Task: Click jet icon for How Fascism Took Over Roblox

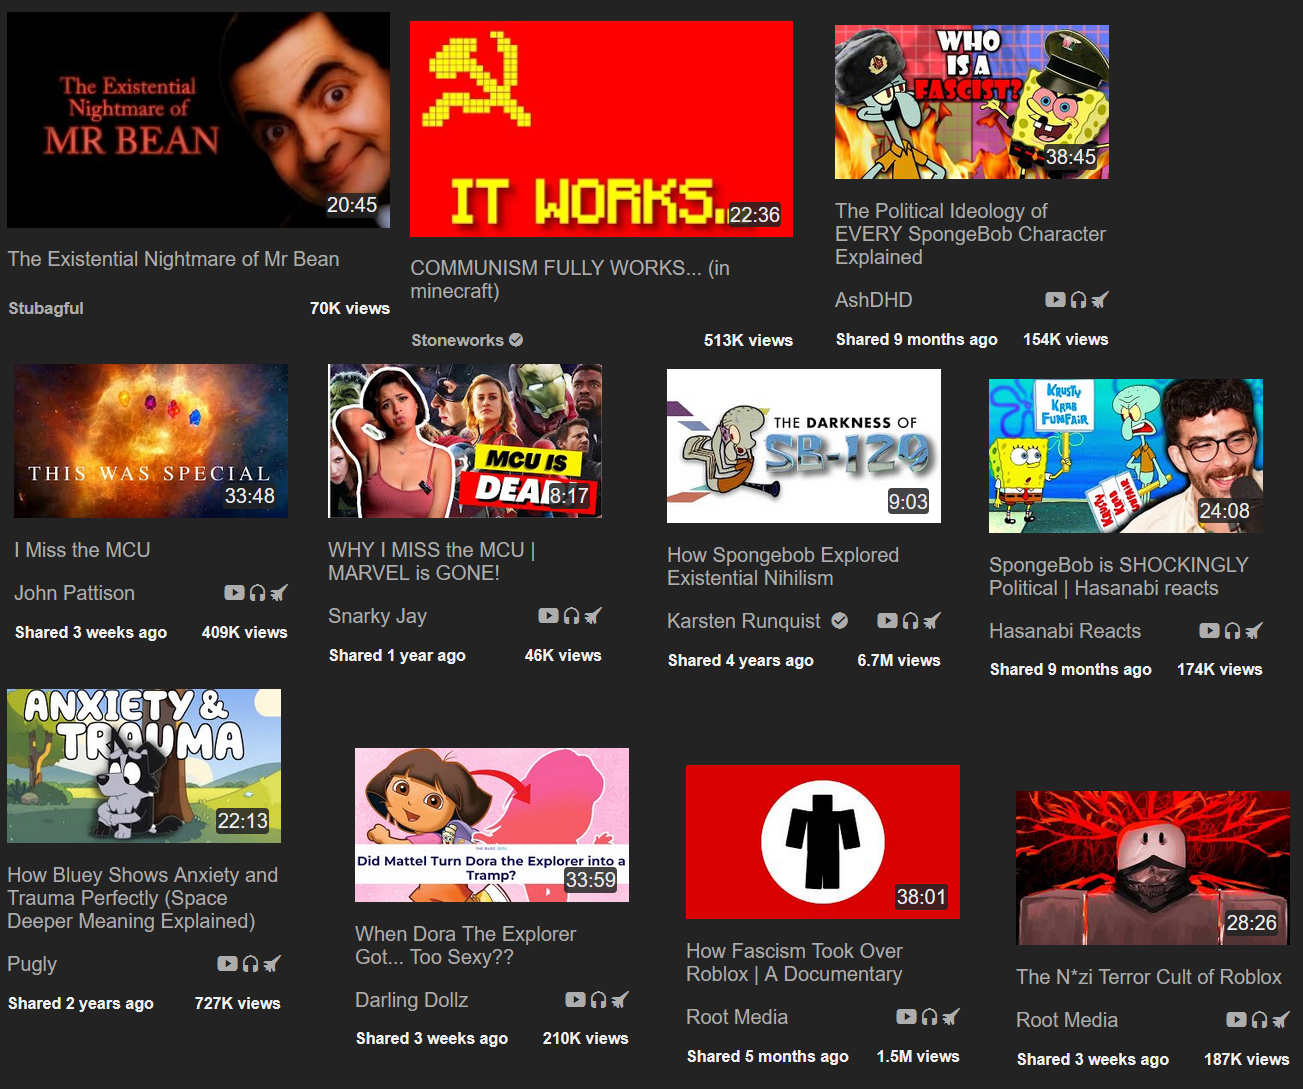Action: [x=951, y=1016]
